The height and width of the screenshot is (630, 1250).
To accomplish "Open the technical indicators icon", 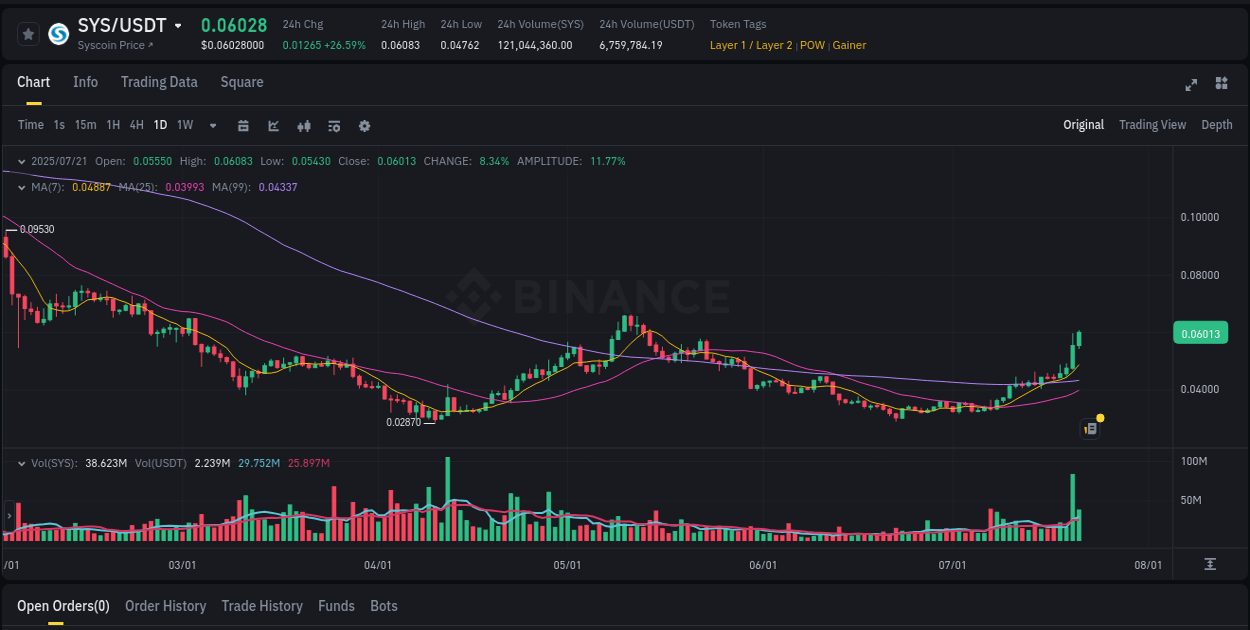I will [333, 126].
